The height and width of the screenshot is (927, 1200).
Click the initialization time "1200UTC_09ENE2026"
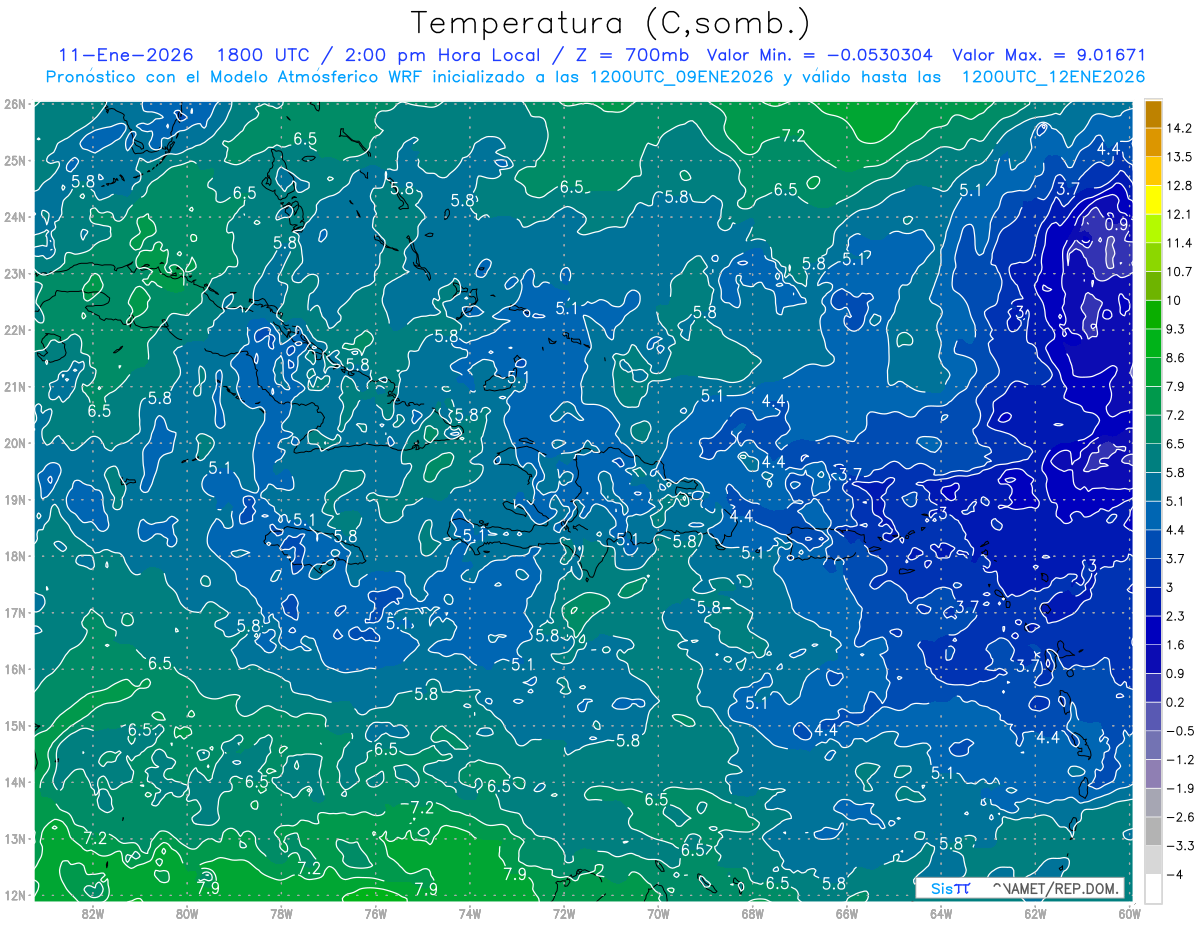point(680,77)
